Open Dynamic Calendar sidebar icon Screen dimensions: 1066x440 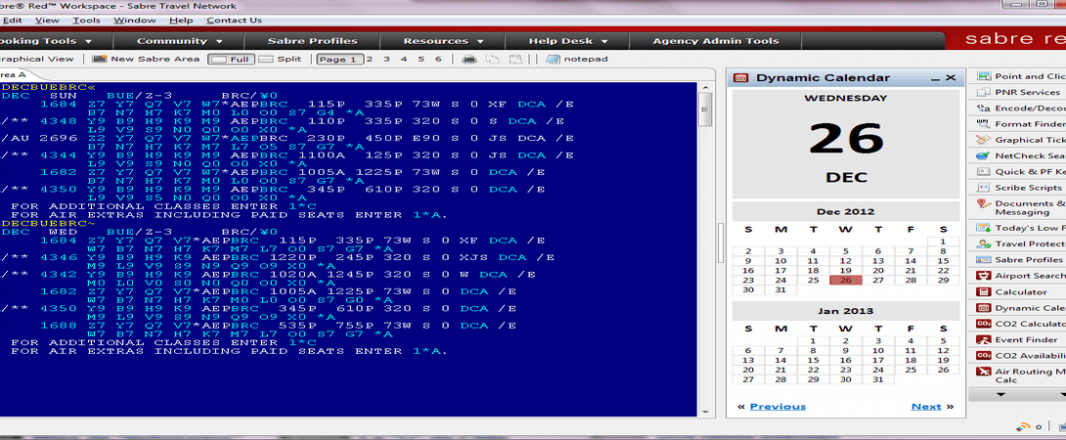(x=983, y=308)
